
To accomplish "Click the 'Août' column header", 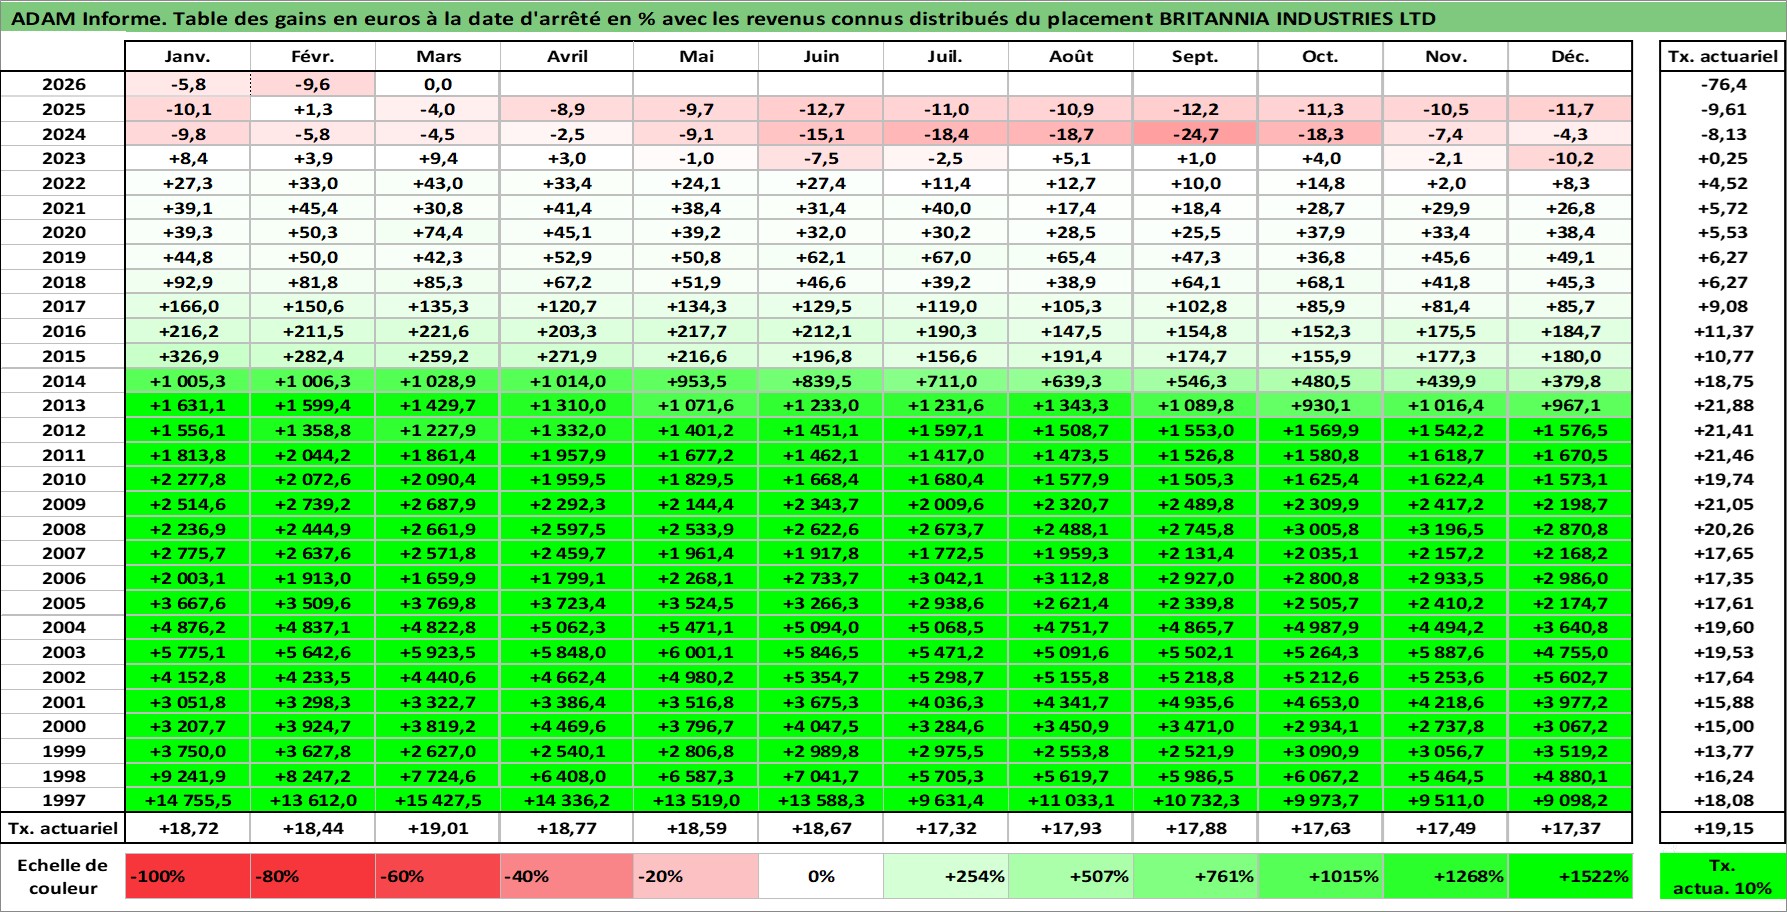I will pos(1071,57).
